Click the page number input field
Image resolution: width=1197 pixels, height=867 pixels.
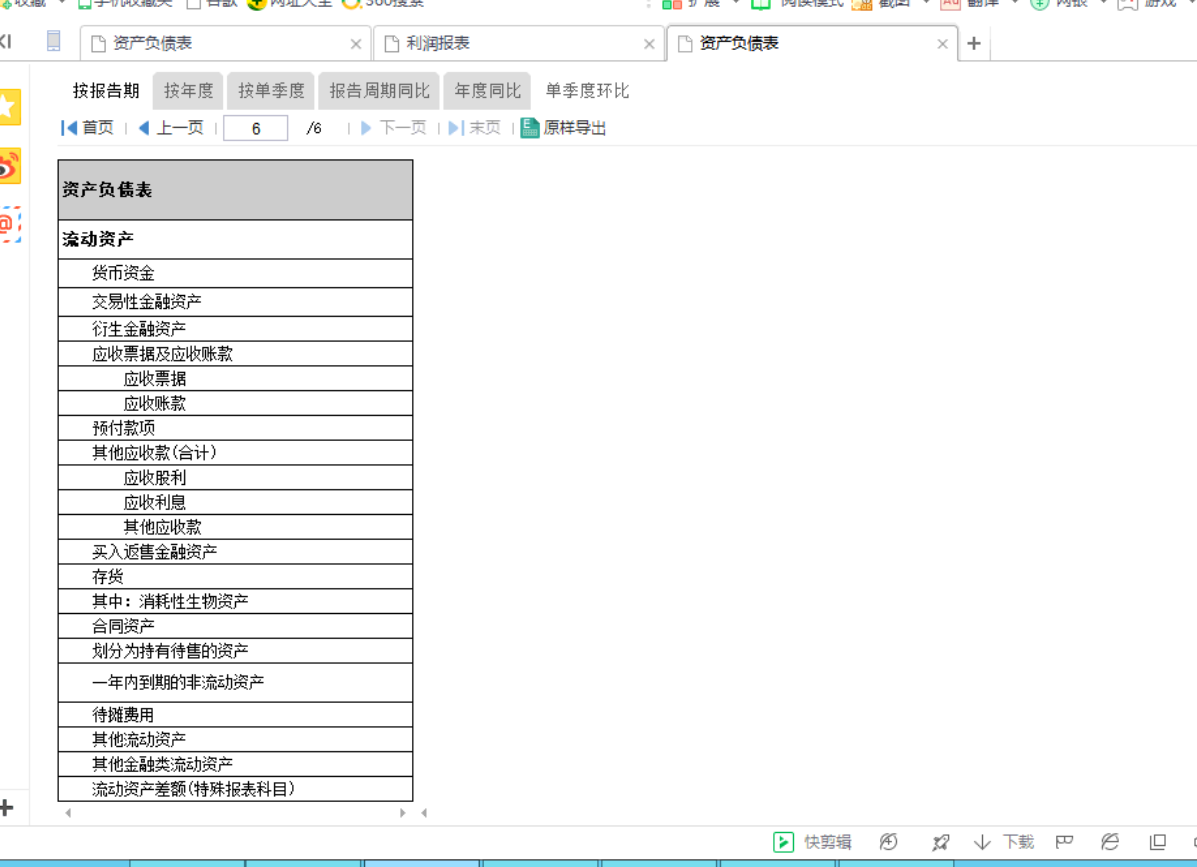click(256, 128)
